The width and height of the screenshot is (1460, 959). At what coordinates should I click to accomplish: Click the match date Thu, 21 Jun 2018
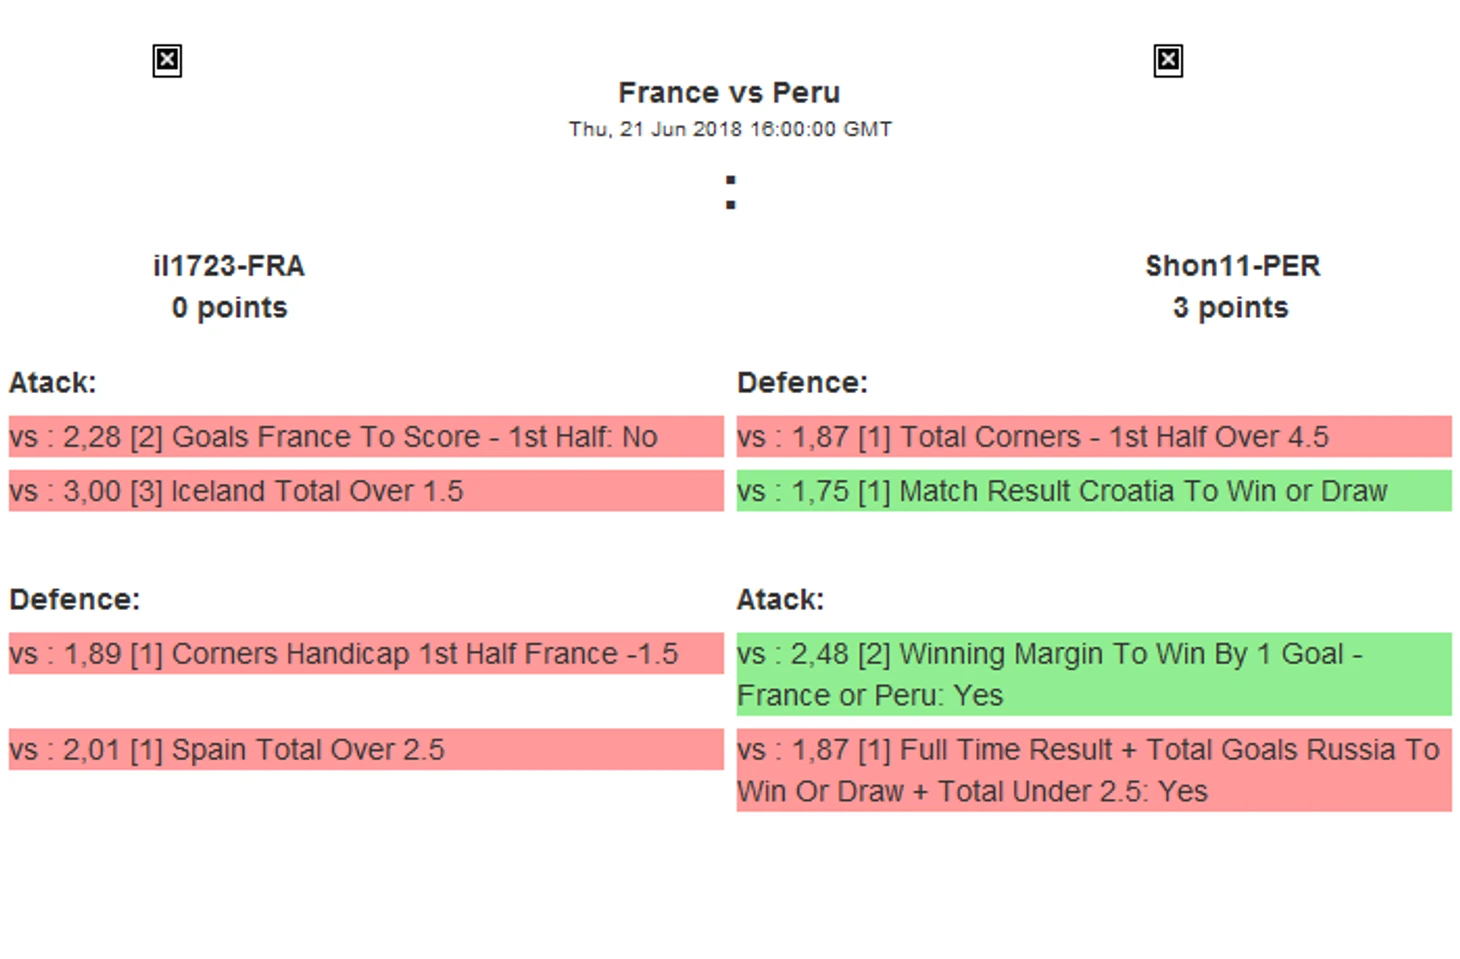pos(729,129)
